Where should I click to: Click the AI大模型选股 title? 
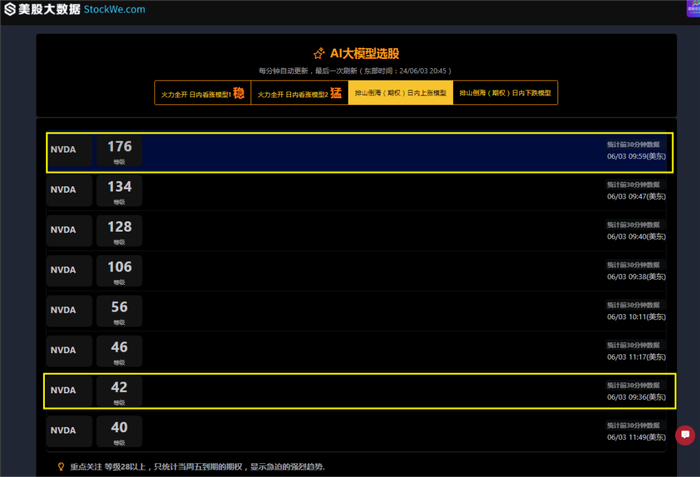click(364, 54)
